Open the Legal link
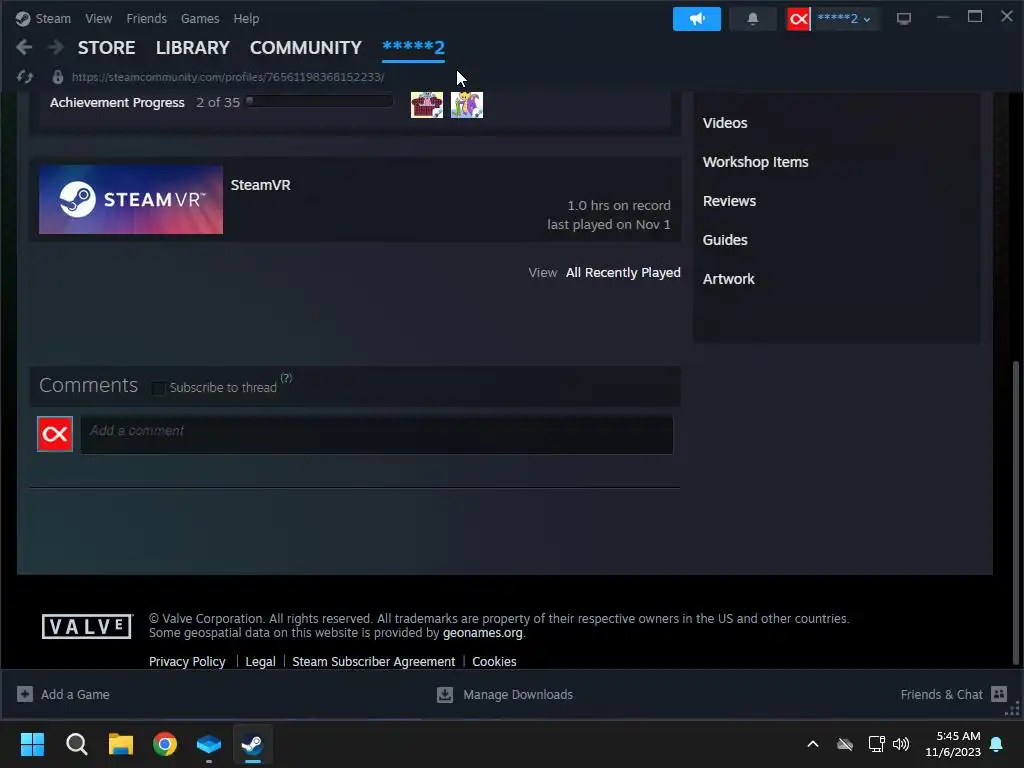Viewport: 1024px width, 768px height. (x=261, y=662)
